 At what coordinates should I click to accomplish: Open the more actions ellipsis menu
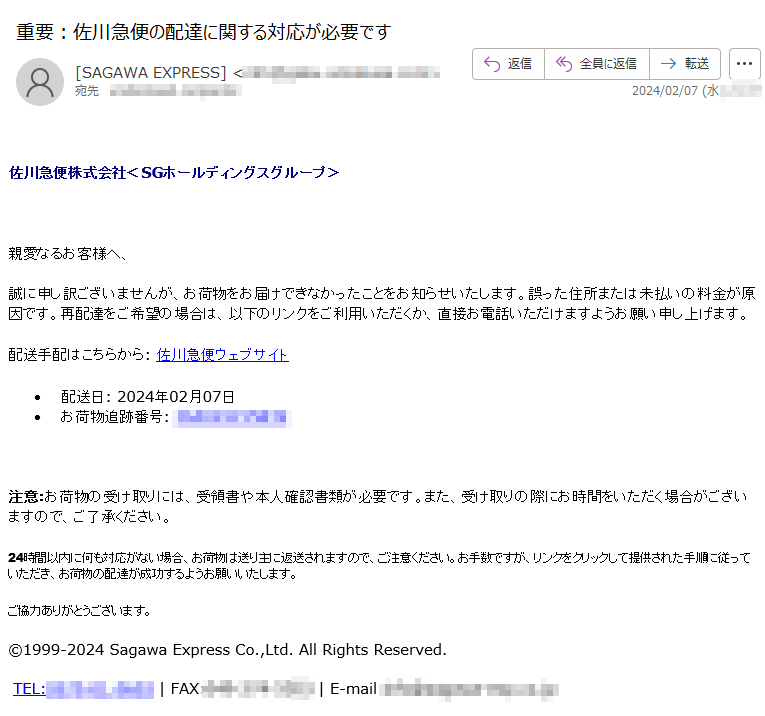pyautogui.click(x=745, y=64)
